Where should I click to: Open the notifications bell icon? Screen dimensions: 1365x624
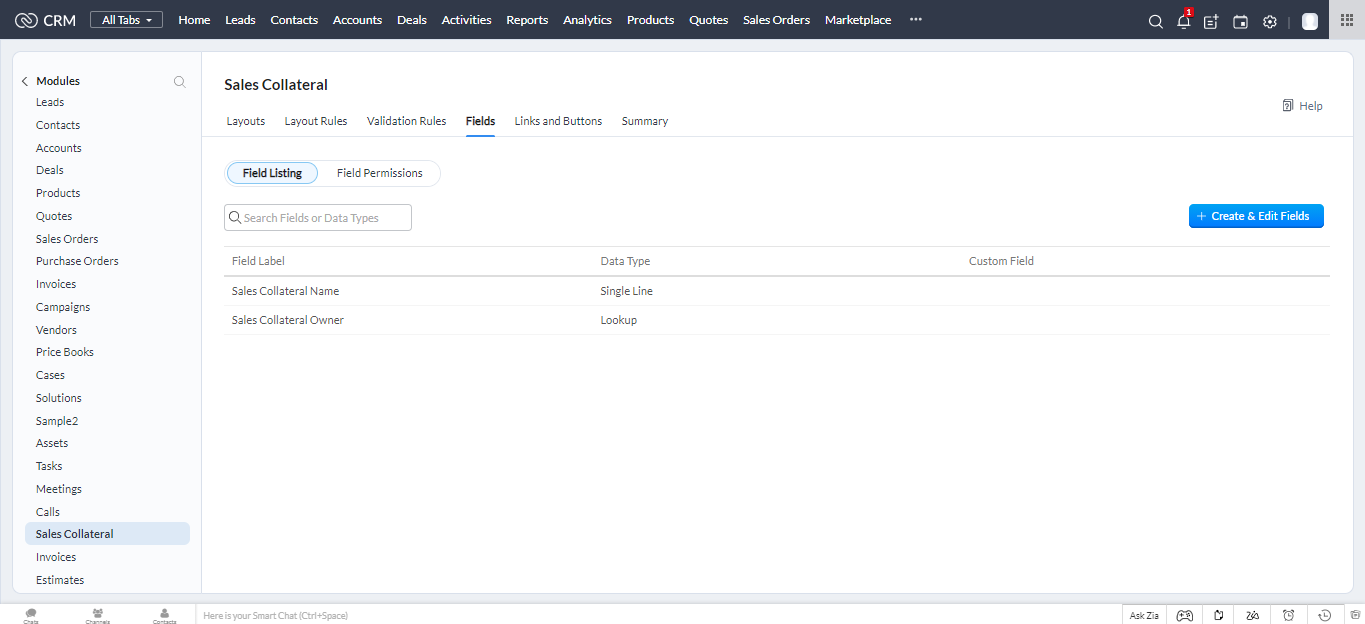[1183, 21]
